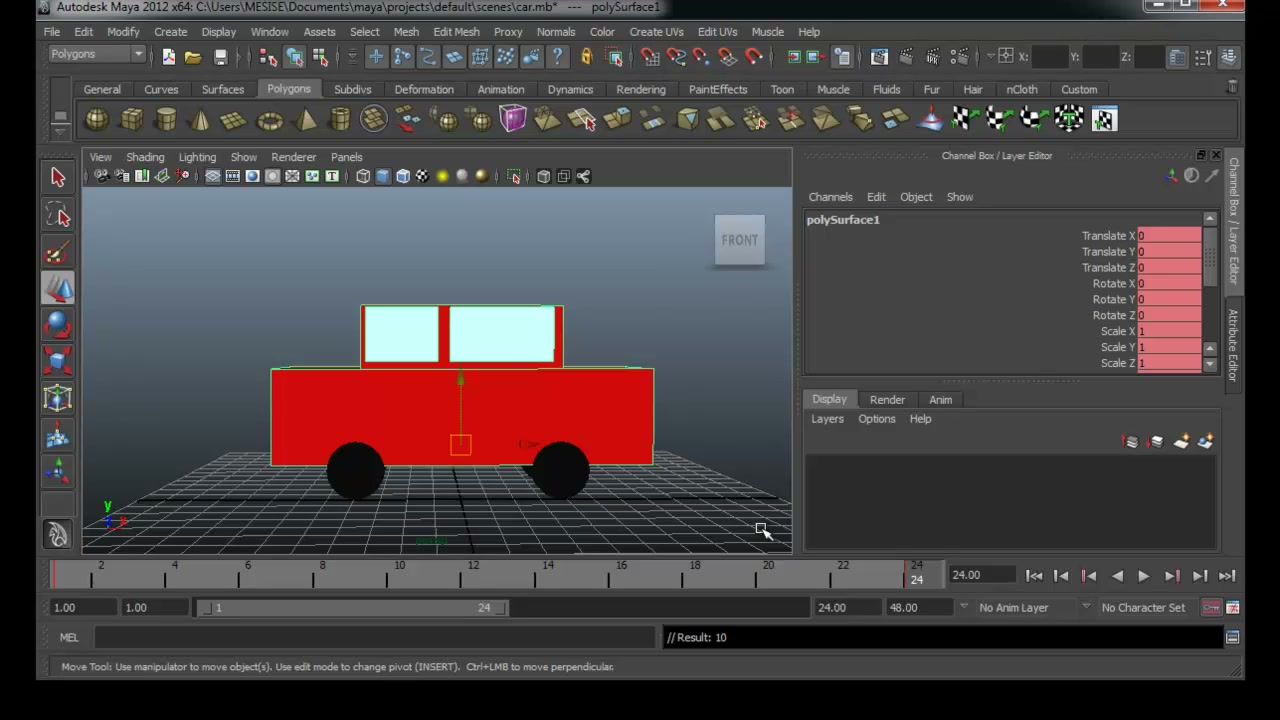Open the Edit Mesh menu
The height and width of the screenshot is (720, 1280).
click(x=456, y=32)
